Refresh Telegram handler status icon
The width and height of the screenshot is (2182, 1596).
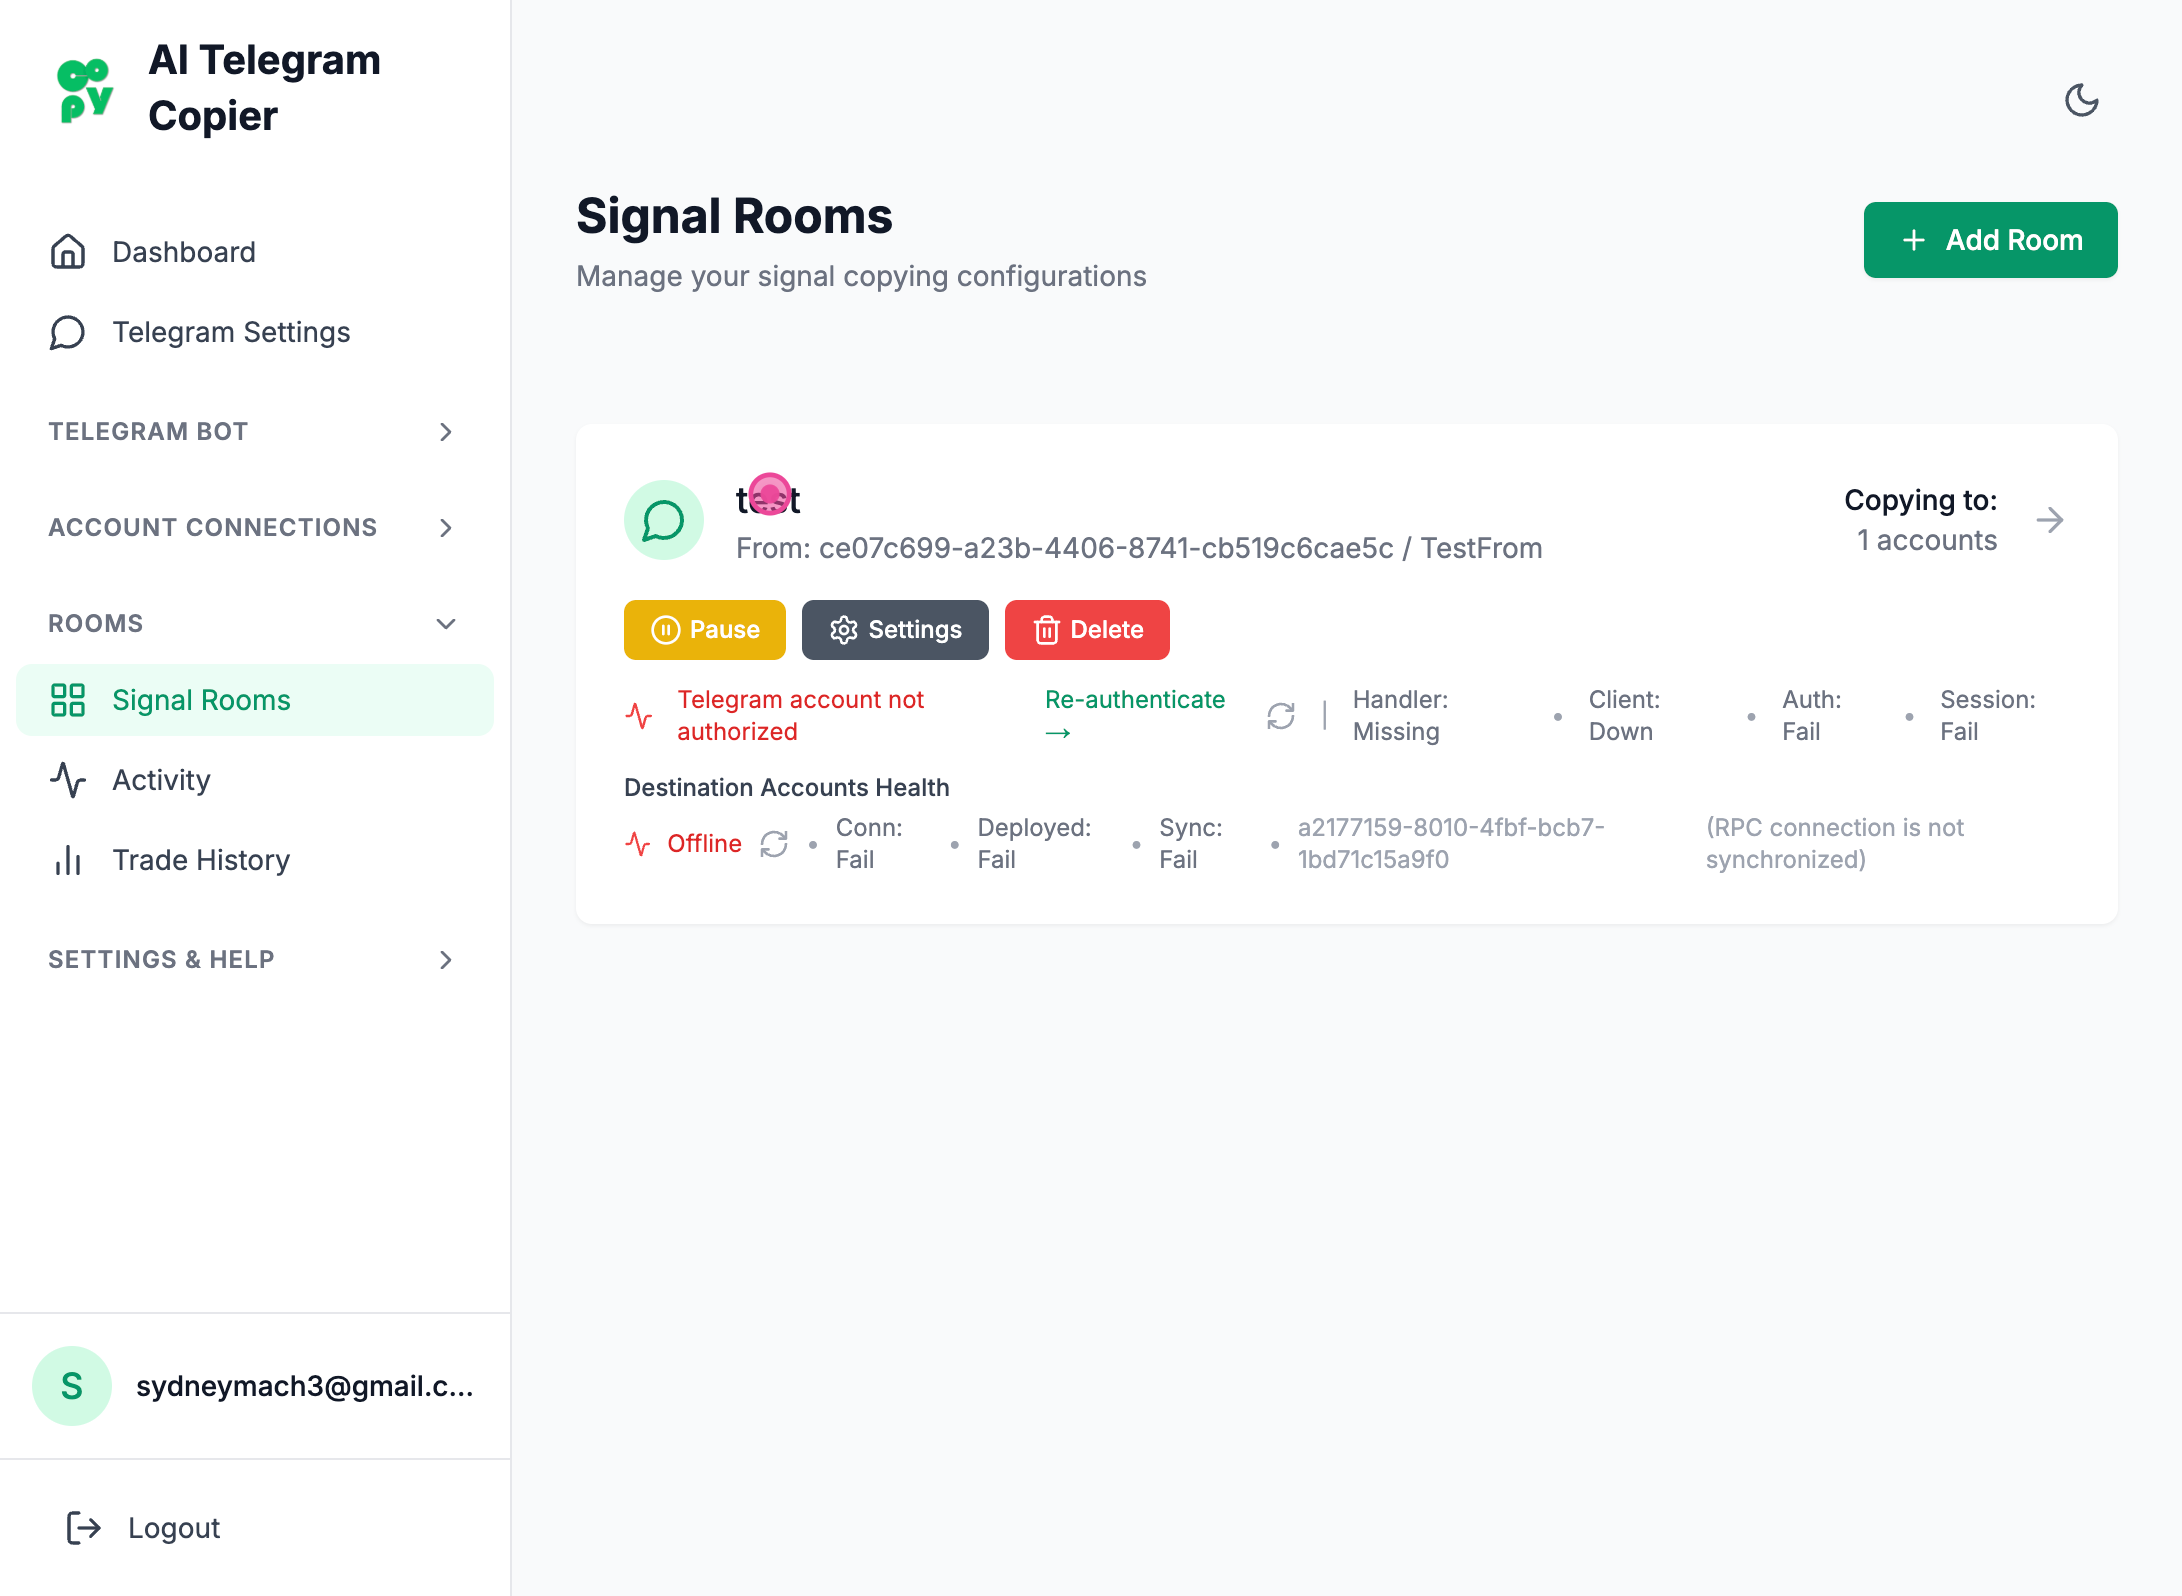[x=1281, y=716]
